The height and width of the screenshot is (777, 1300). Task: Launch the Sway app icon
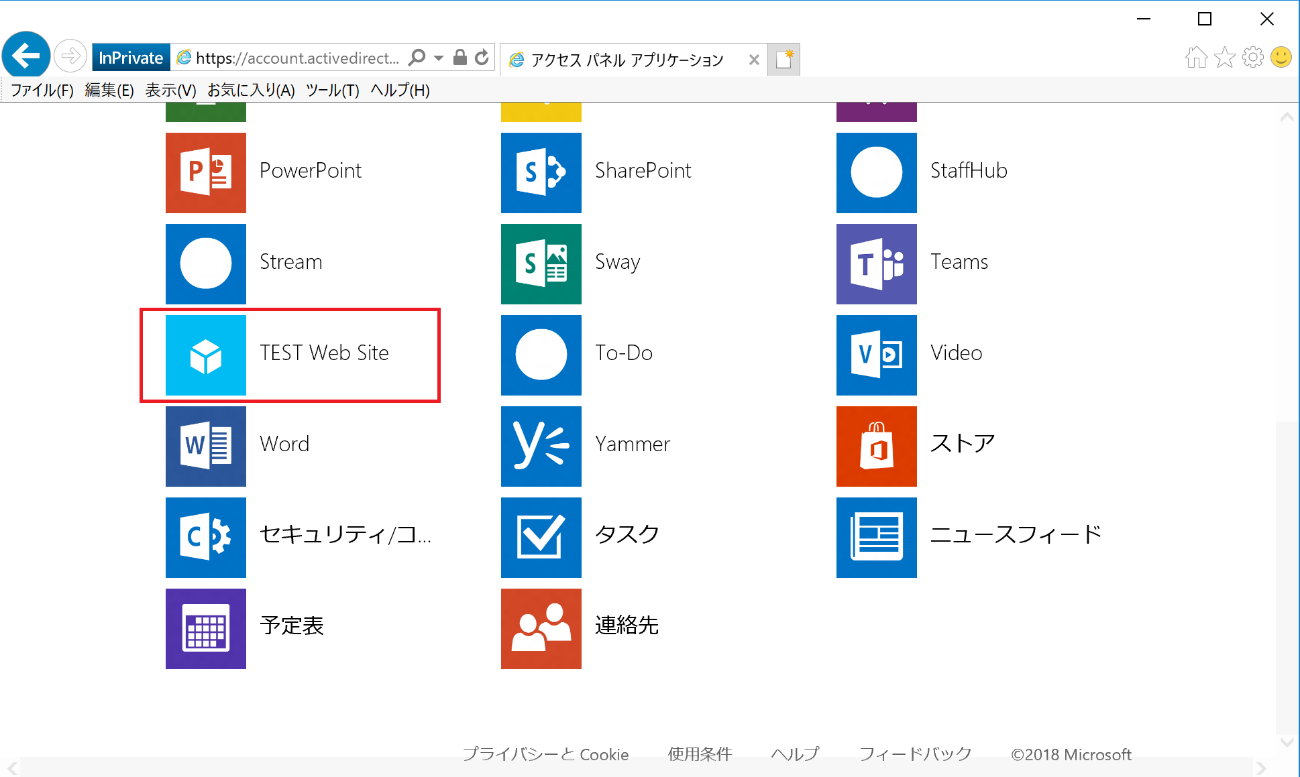click(x=541, y=264)
